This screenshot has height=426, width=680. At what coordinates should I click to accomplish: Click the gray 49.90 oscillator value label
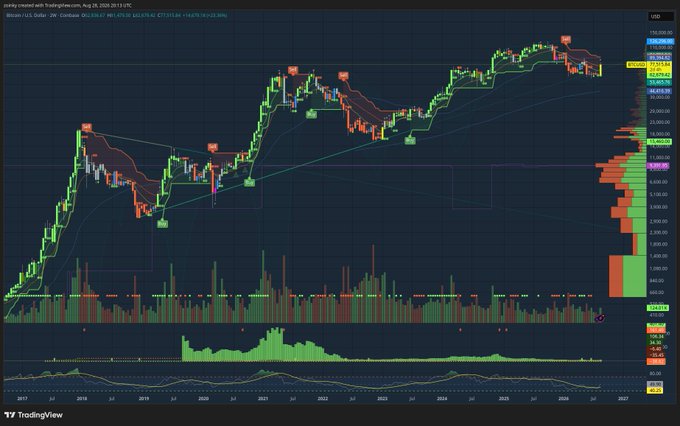point(655,384)
